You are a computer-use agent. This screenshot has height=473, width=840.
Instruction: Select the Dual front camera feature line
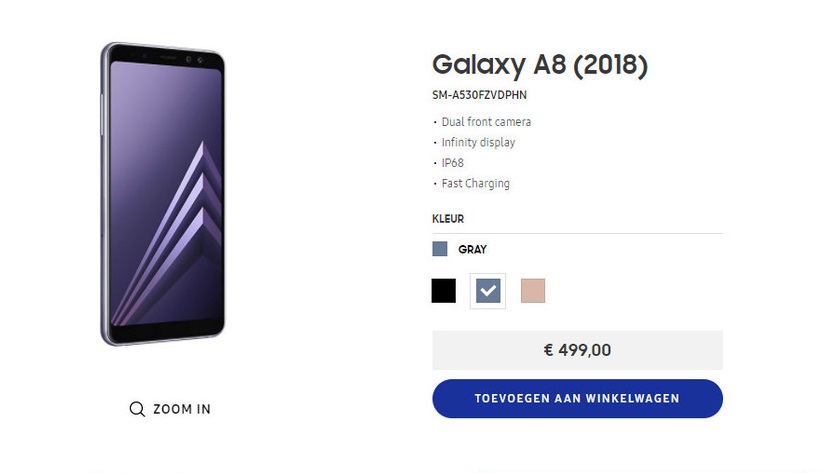486,122
